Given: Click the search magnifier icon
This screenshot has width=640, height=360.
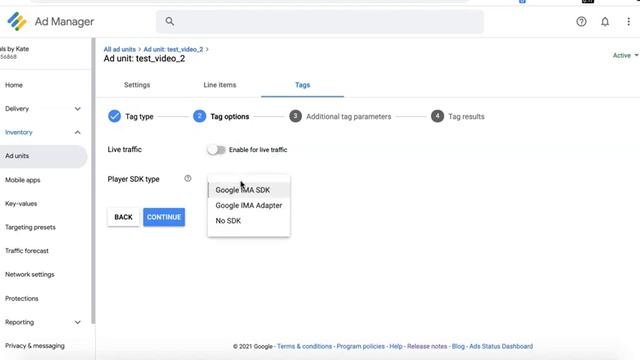Looking at the screenshot, I should (x=170, y=21).
